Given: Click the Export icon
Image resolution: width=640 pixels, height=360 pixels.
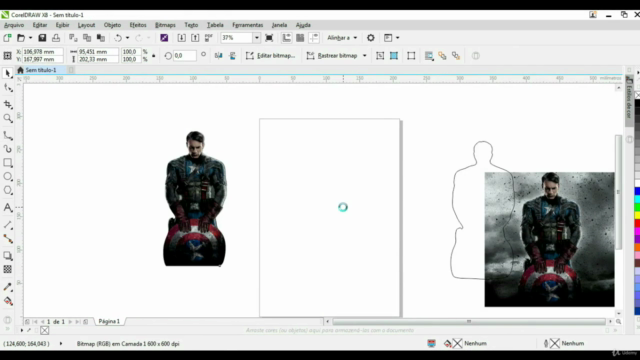Looking at the screenshot, I should (196, 38).
